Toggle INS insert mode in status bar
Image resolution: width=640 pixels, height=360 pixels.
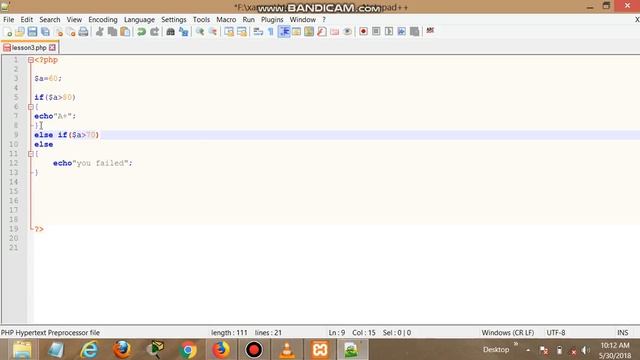(x=622, y=333)
